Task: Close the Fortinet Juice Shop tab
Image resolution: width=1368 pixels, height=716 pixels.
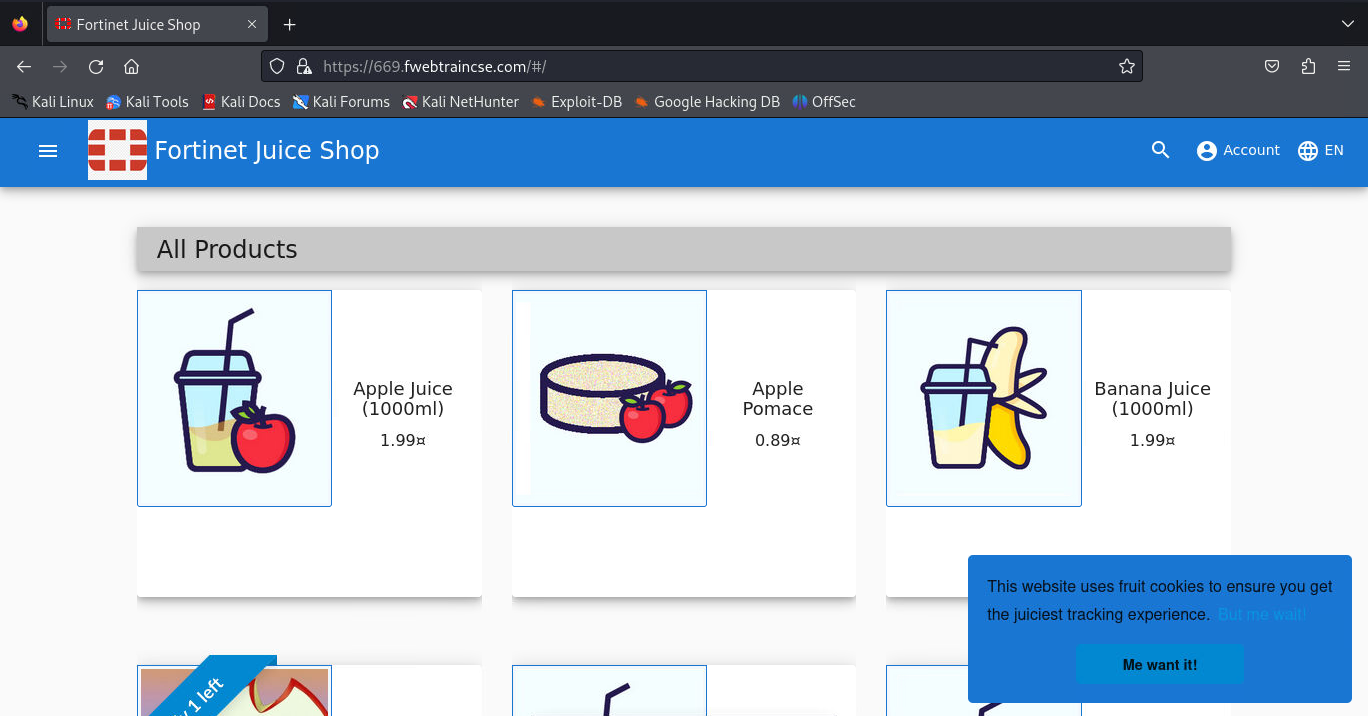Action: pos(252,24)
